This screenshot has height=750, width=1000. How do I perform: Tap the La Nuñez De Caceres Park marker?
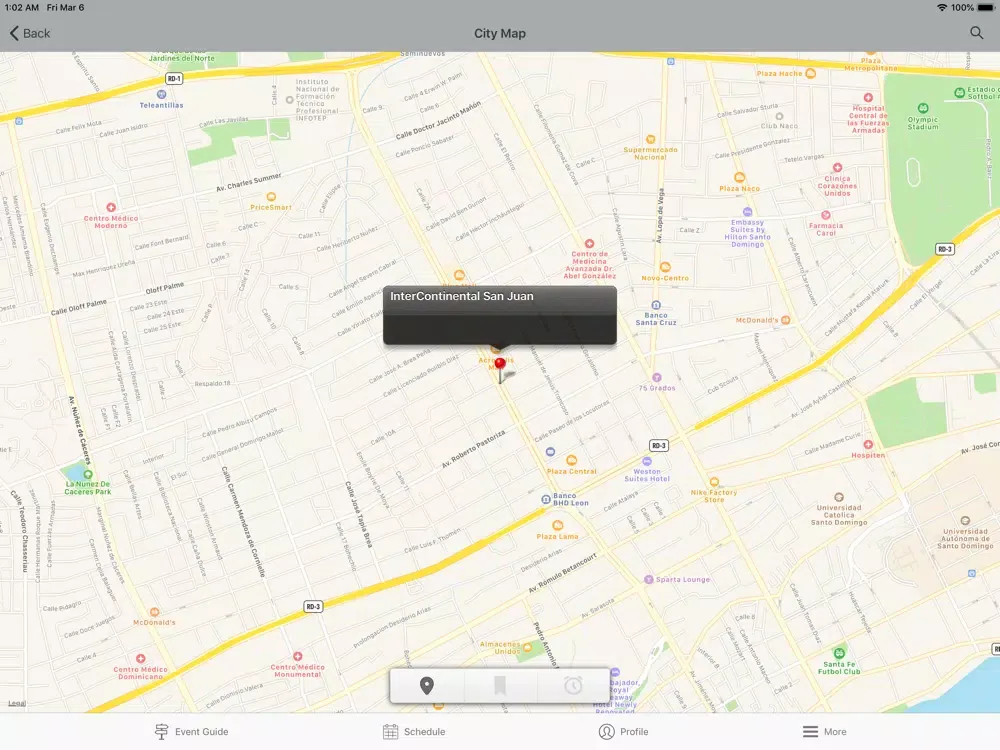click(88, 474)
